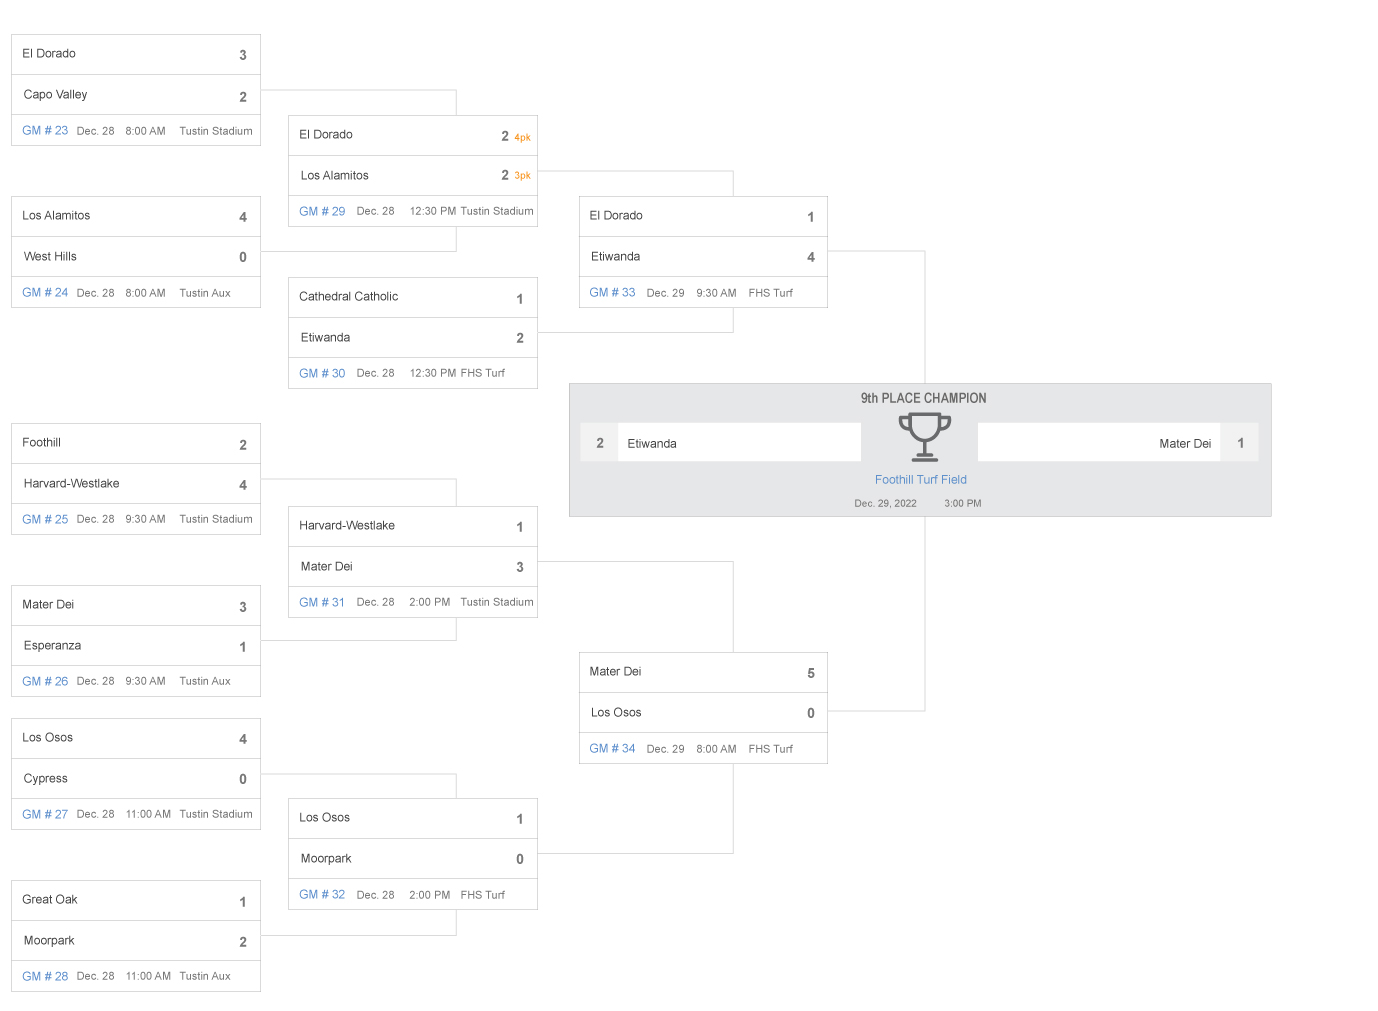The height and width of the screenshot is (1011, 1378).
Task: Open the GM # 30 game link
Action: tap(322, 374)
